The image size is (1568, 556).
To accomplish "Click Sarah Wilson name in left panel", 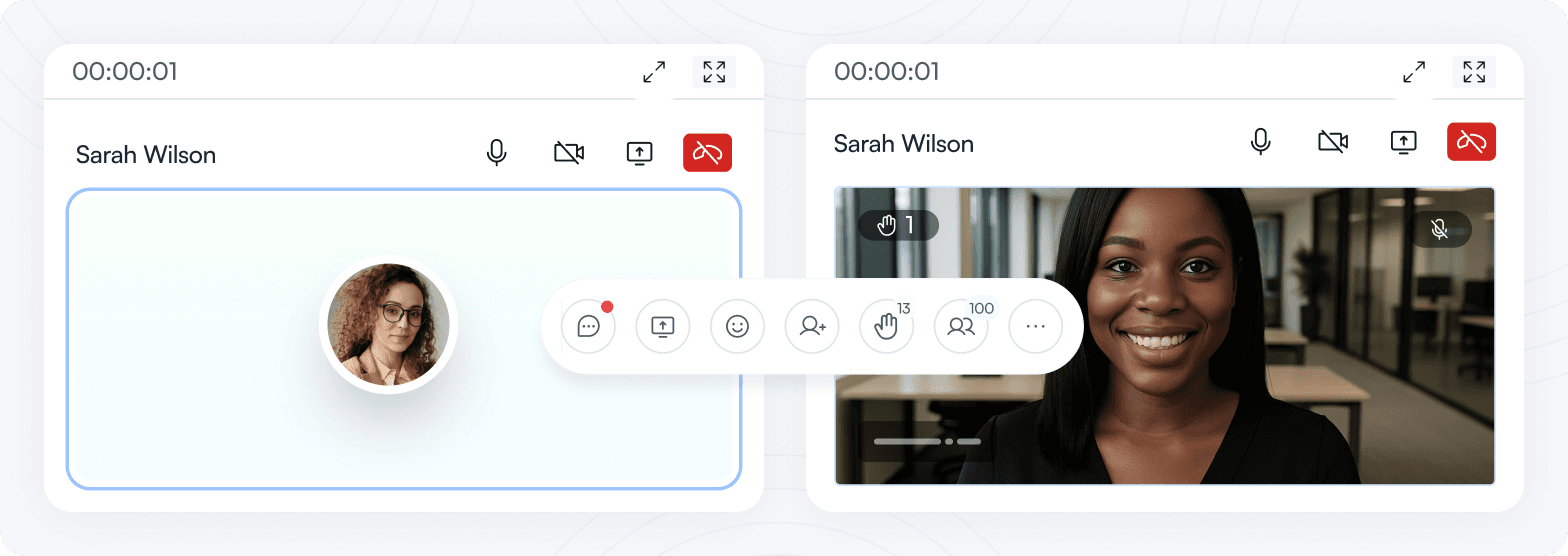I will (x=146, y=155).
